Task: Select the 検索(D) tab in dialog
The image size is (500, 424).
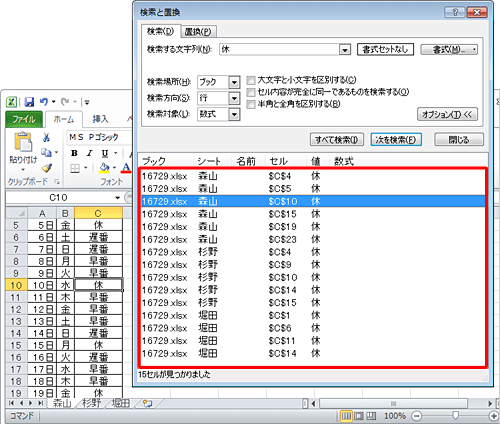Action: pos(161,31)
